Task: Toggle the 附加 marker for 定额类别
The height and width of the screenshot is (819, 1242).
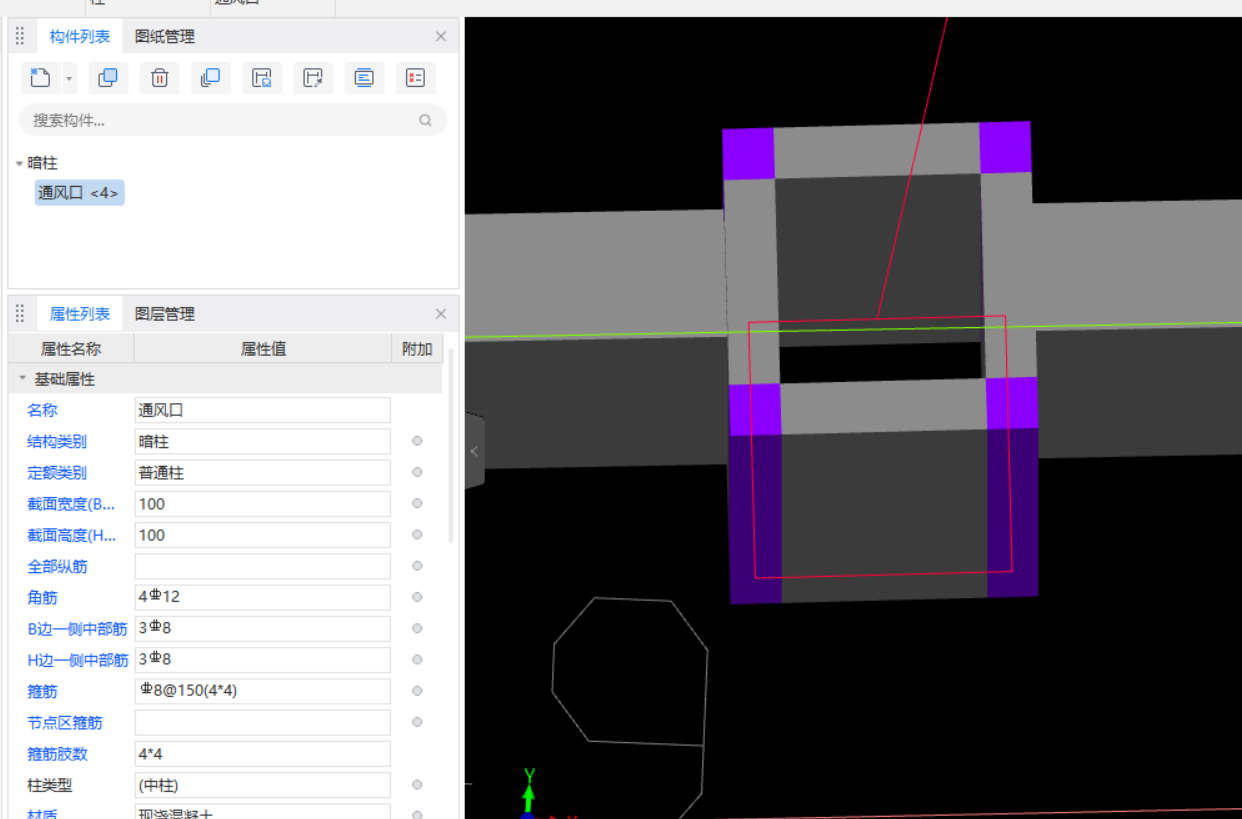Action: click(417, 472)
